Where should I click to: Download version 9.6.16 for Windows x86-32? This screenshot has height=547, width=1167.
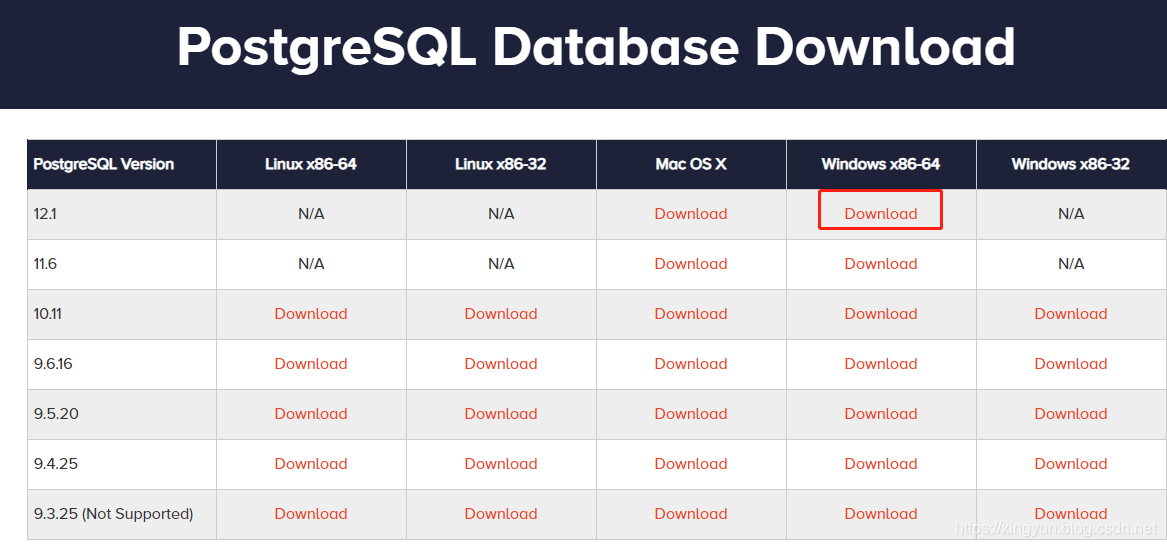pyautogui.click(x=1071, y=363)
